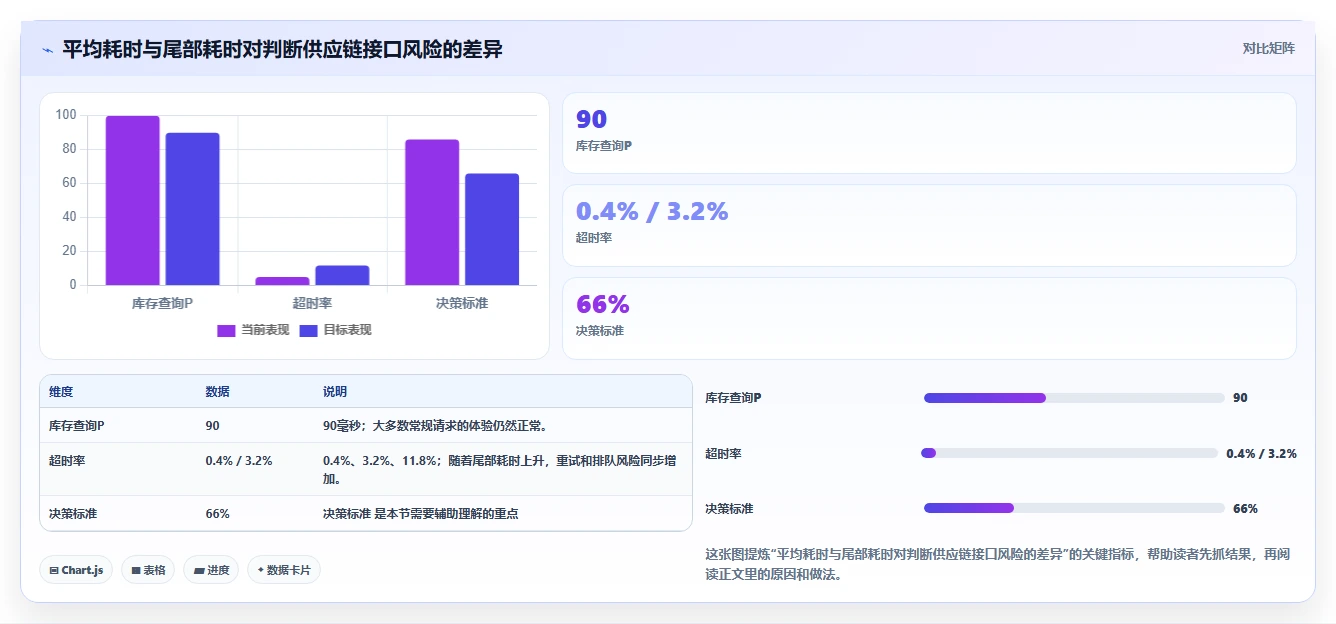1336x624 pixels.
Task: Click the purple 库存查询P current bar
Action: point(132,200)
